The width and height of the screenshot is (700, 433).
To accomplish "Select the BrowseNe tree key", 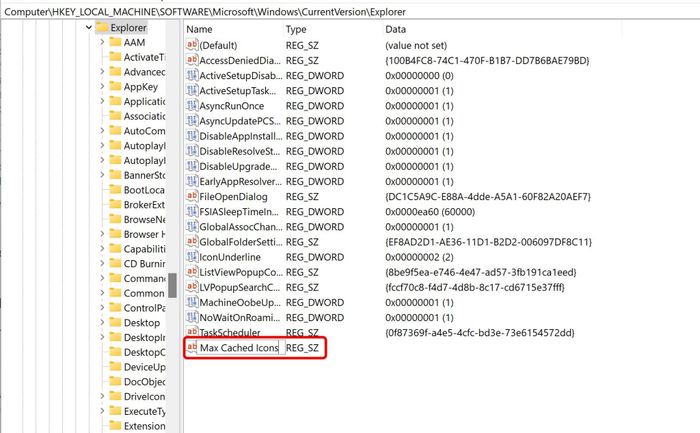I will click(x=144, y=219).
